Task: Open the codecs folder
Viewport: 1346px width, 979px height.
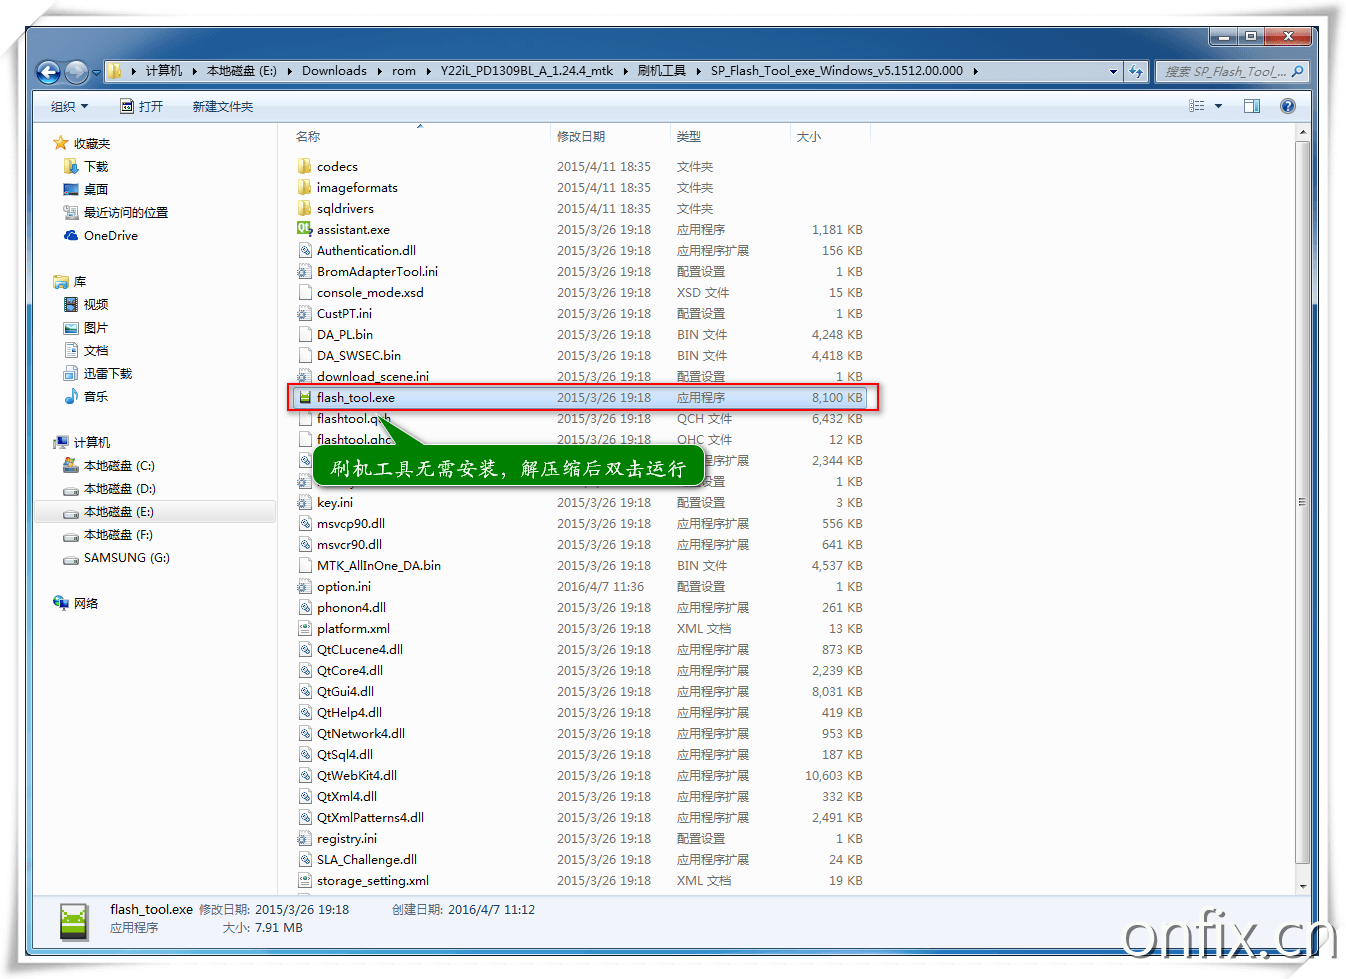Action: 337,167
